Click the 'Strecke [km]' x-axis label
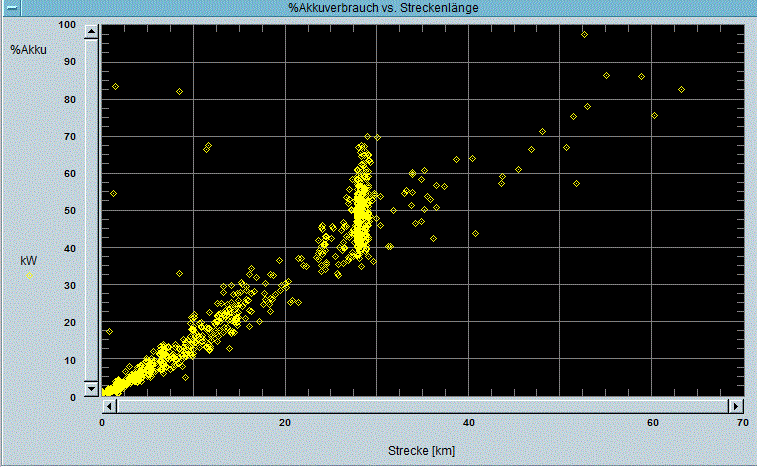This screenshot has width=757, height=467. (x=420, y=451)
